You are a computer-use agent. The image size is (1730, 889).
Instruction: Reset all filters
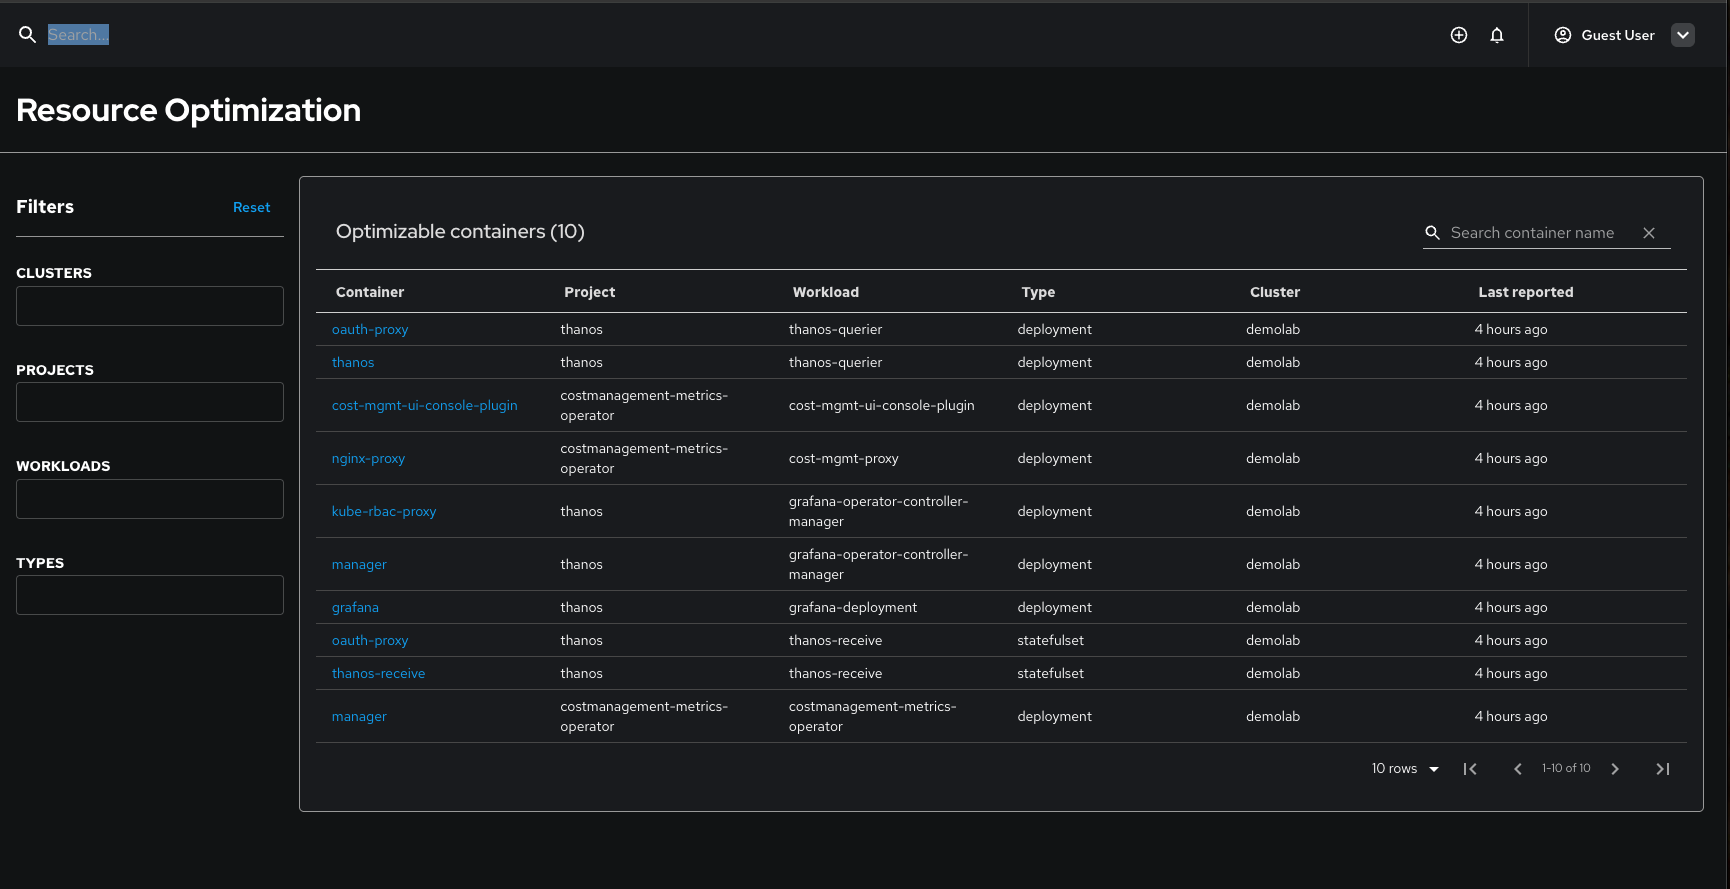pyautogui.click(x=251, y=207)
